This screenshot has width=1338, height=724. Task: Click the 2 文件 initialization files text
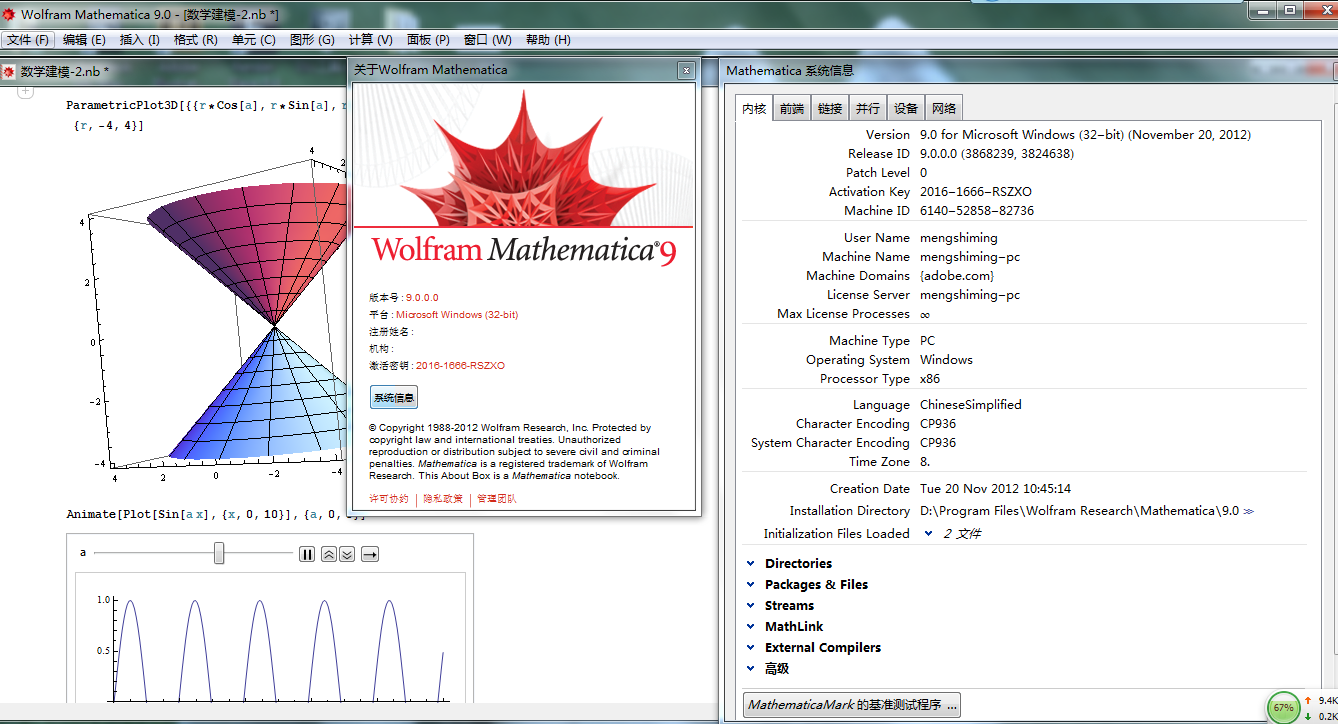962,534
